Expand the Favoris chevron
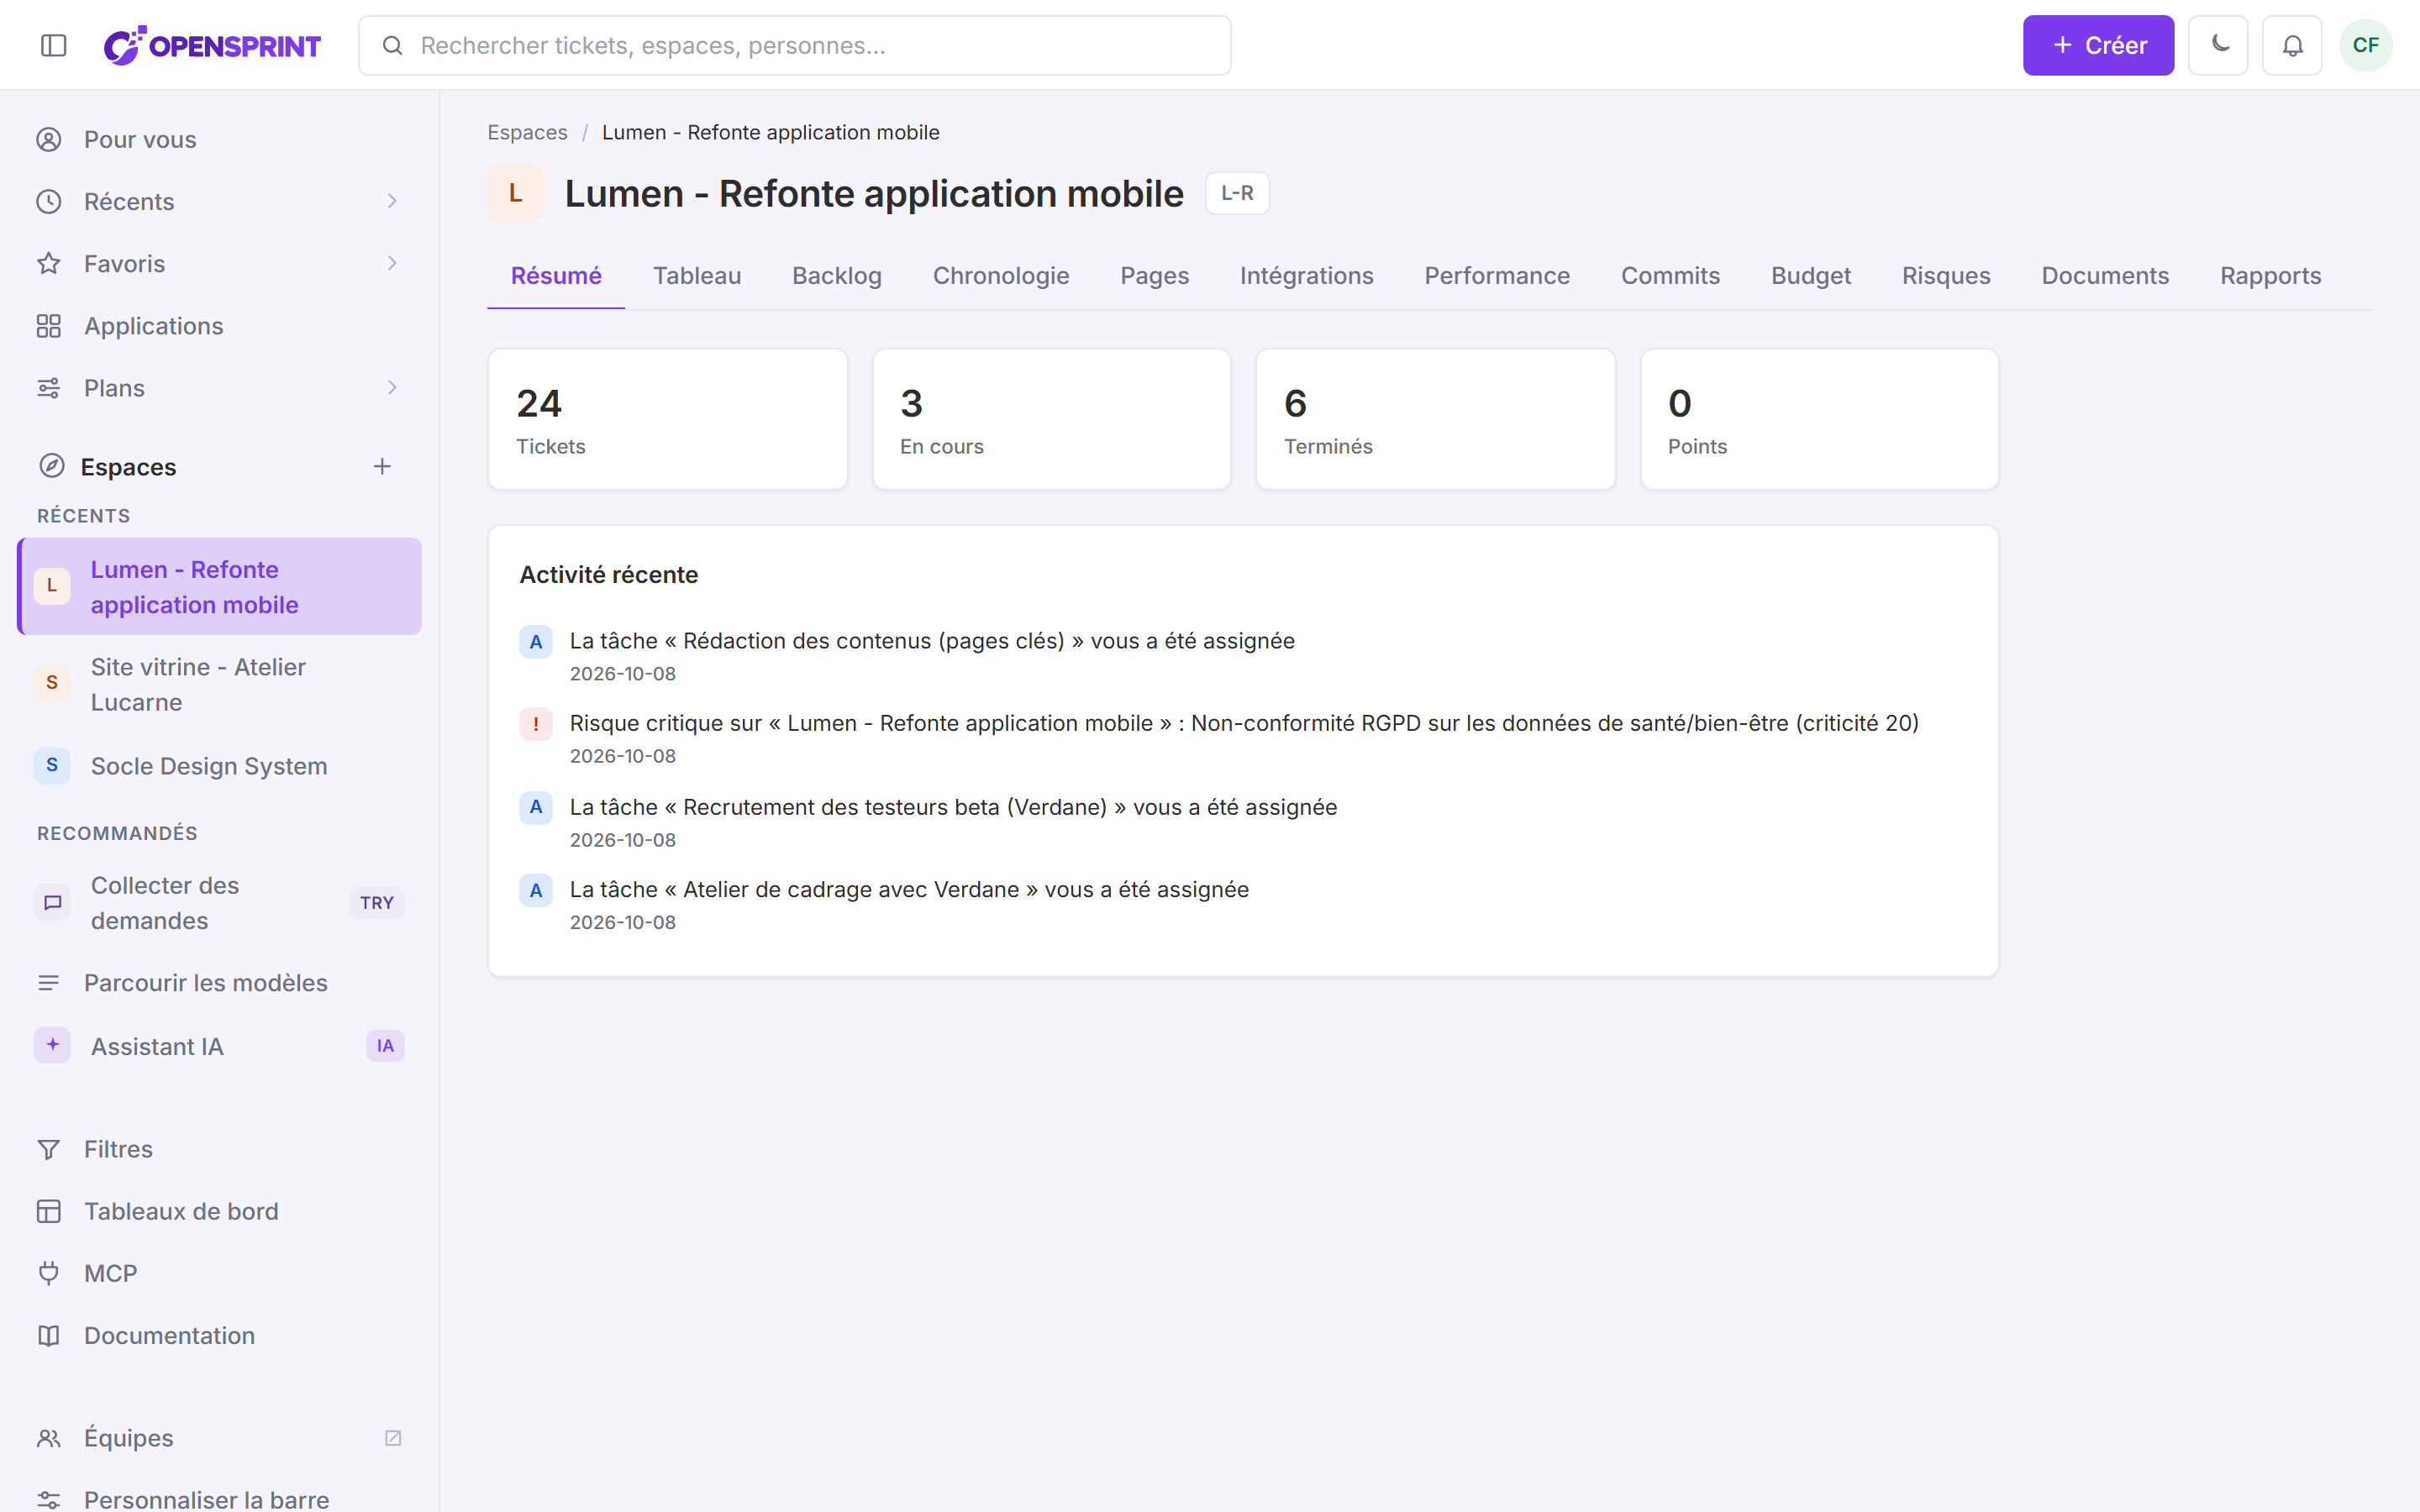Image resolution: width=2420 pixels, height=1512 pixels. pos(392,263)
